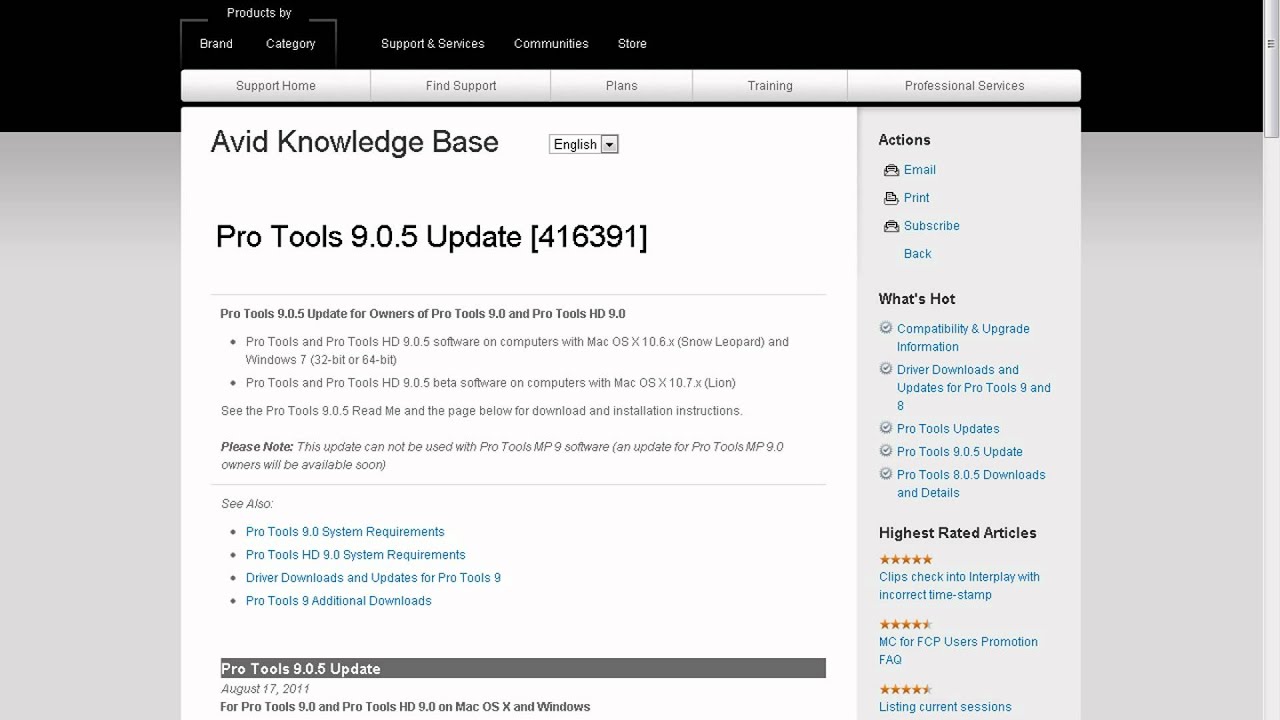This screenshot has width=1280, height=720.
Task: Click star rating above MC for FCP Users
Action: (906, 624)
